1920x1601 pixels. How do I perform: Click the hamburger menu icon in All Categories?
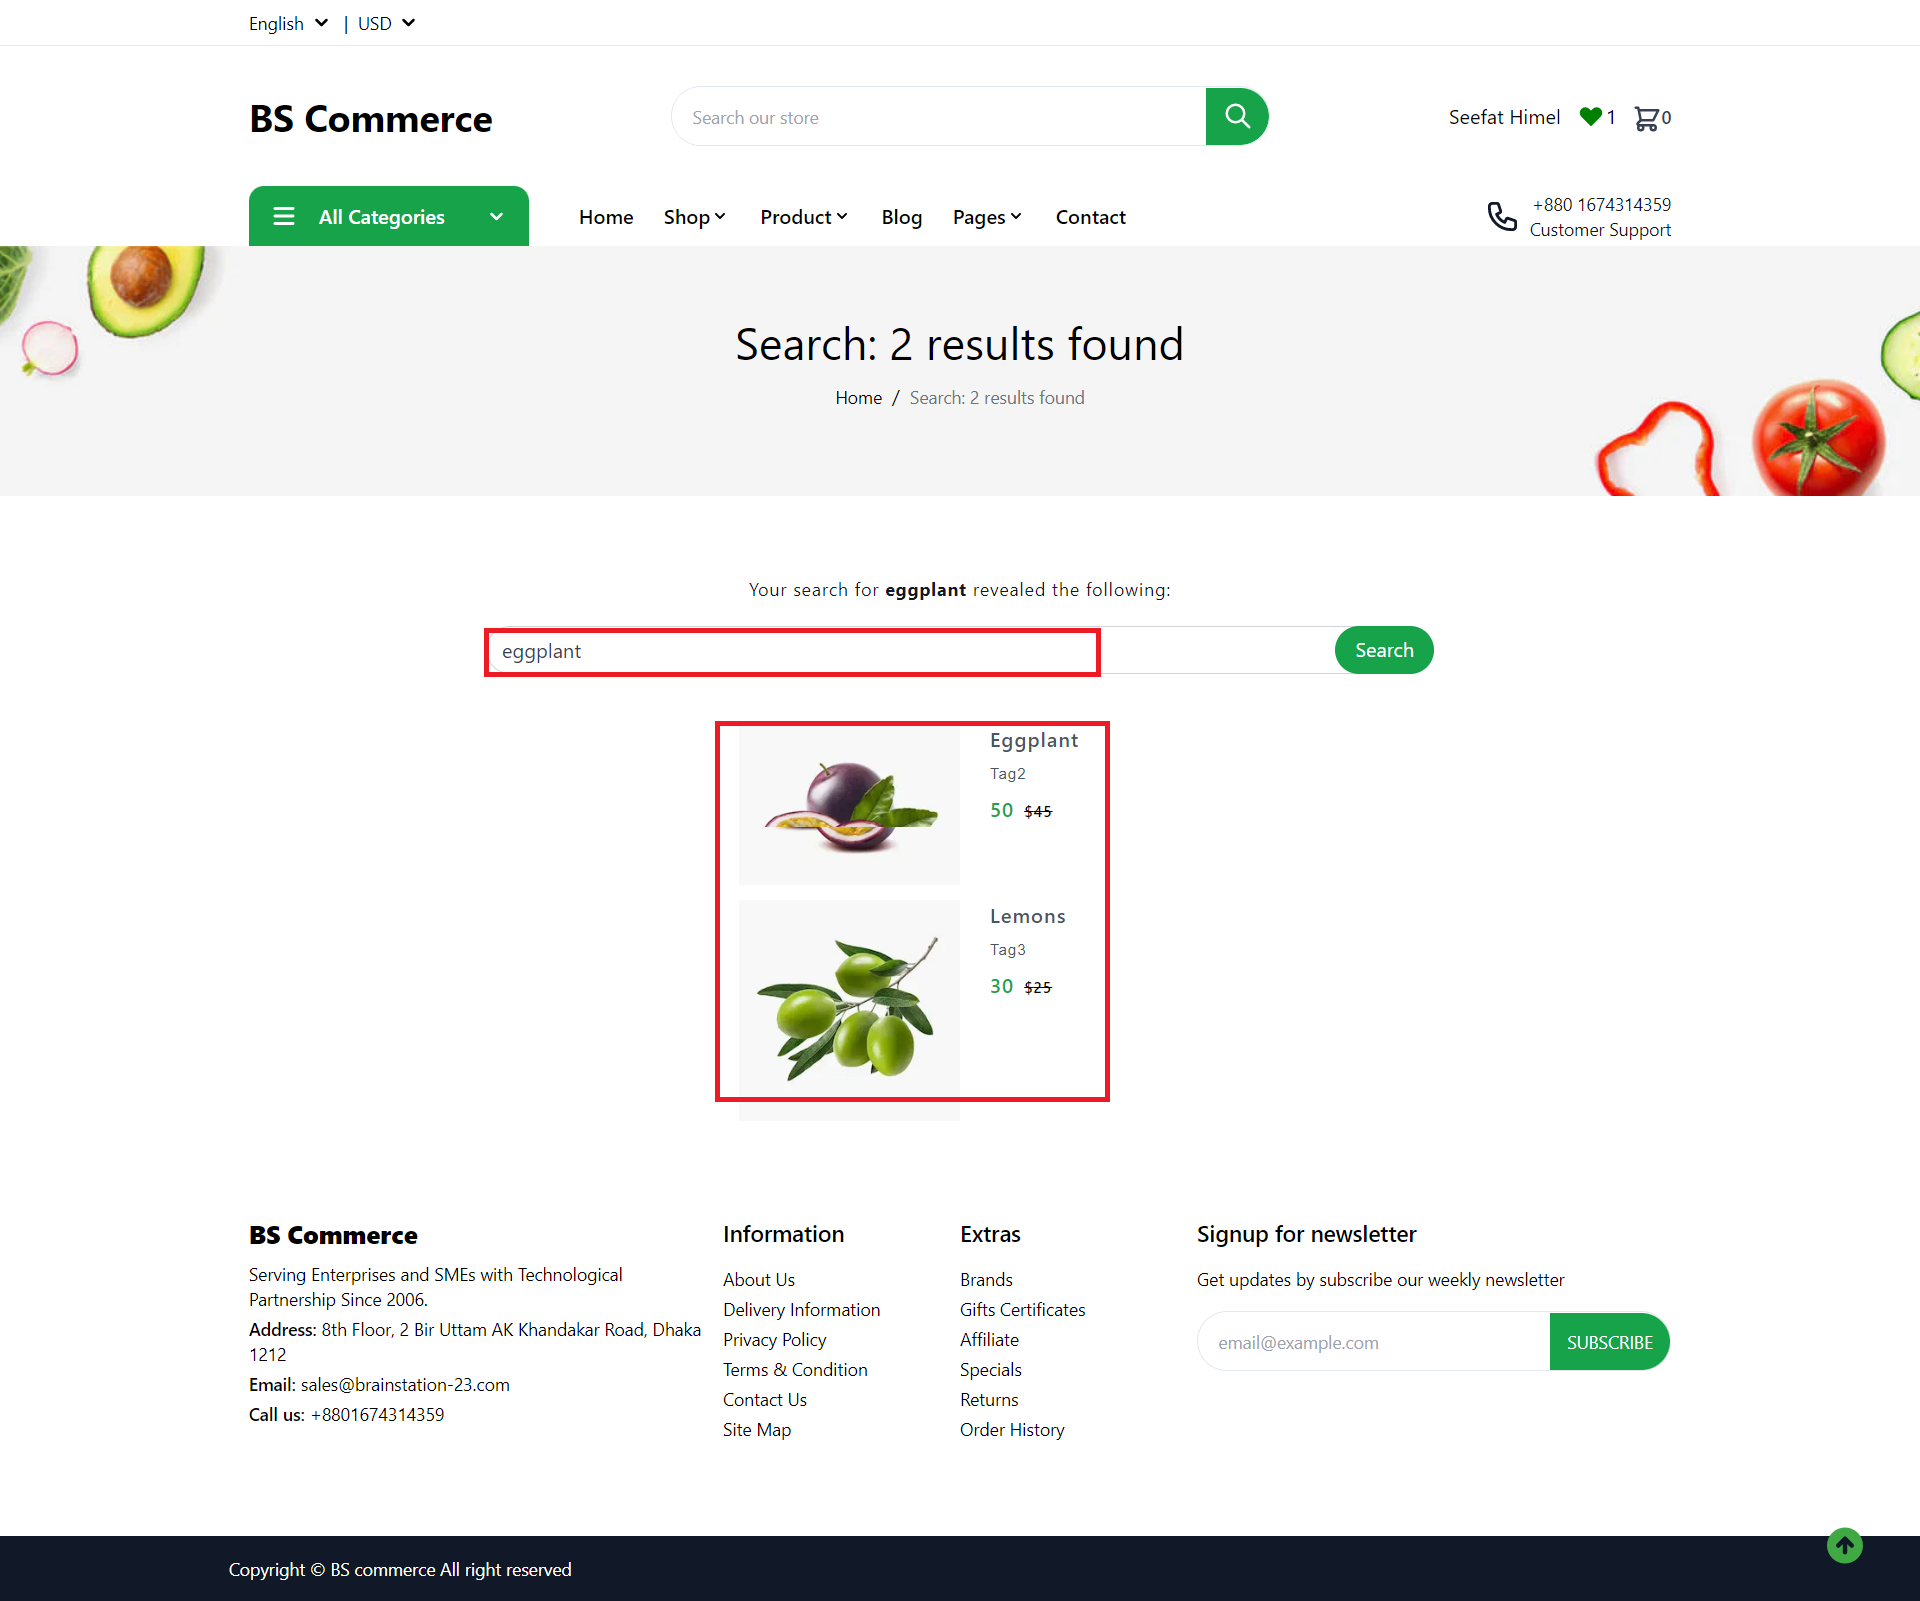pos(285,217)
